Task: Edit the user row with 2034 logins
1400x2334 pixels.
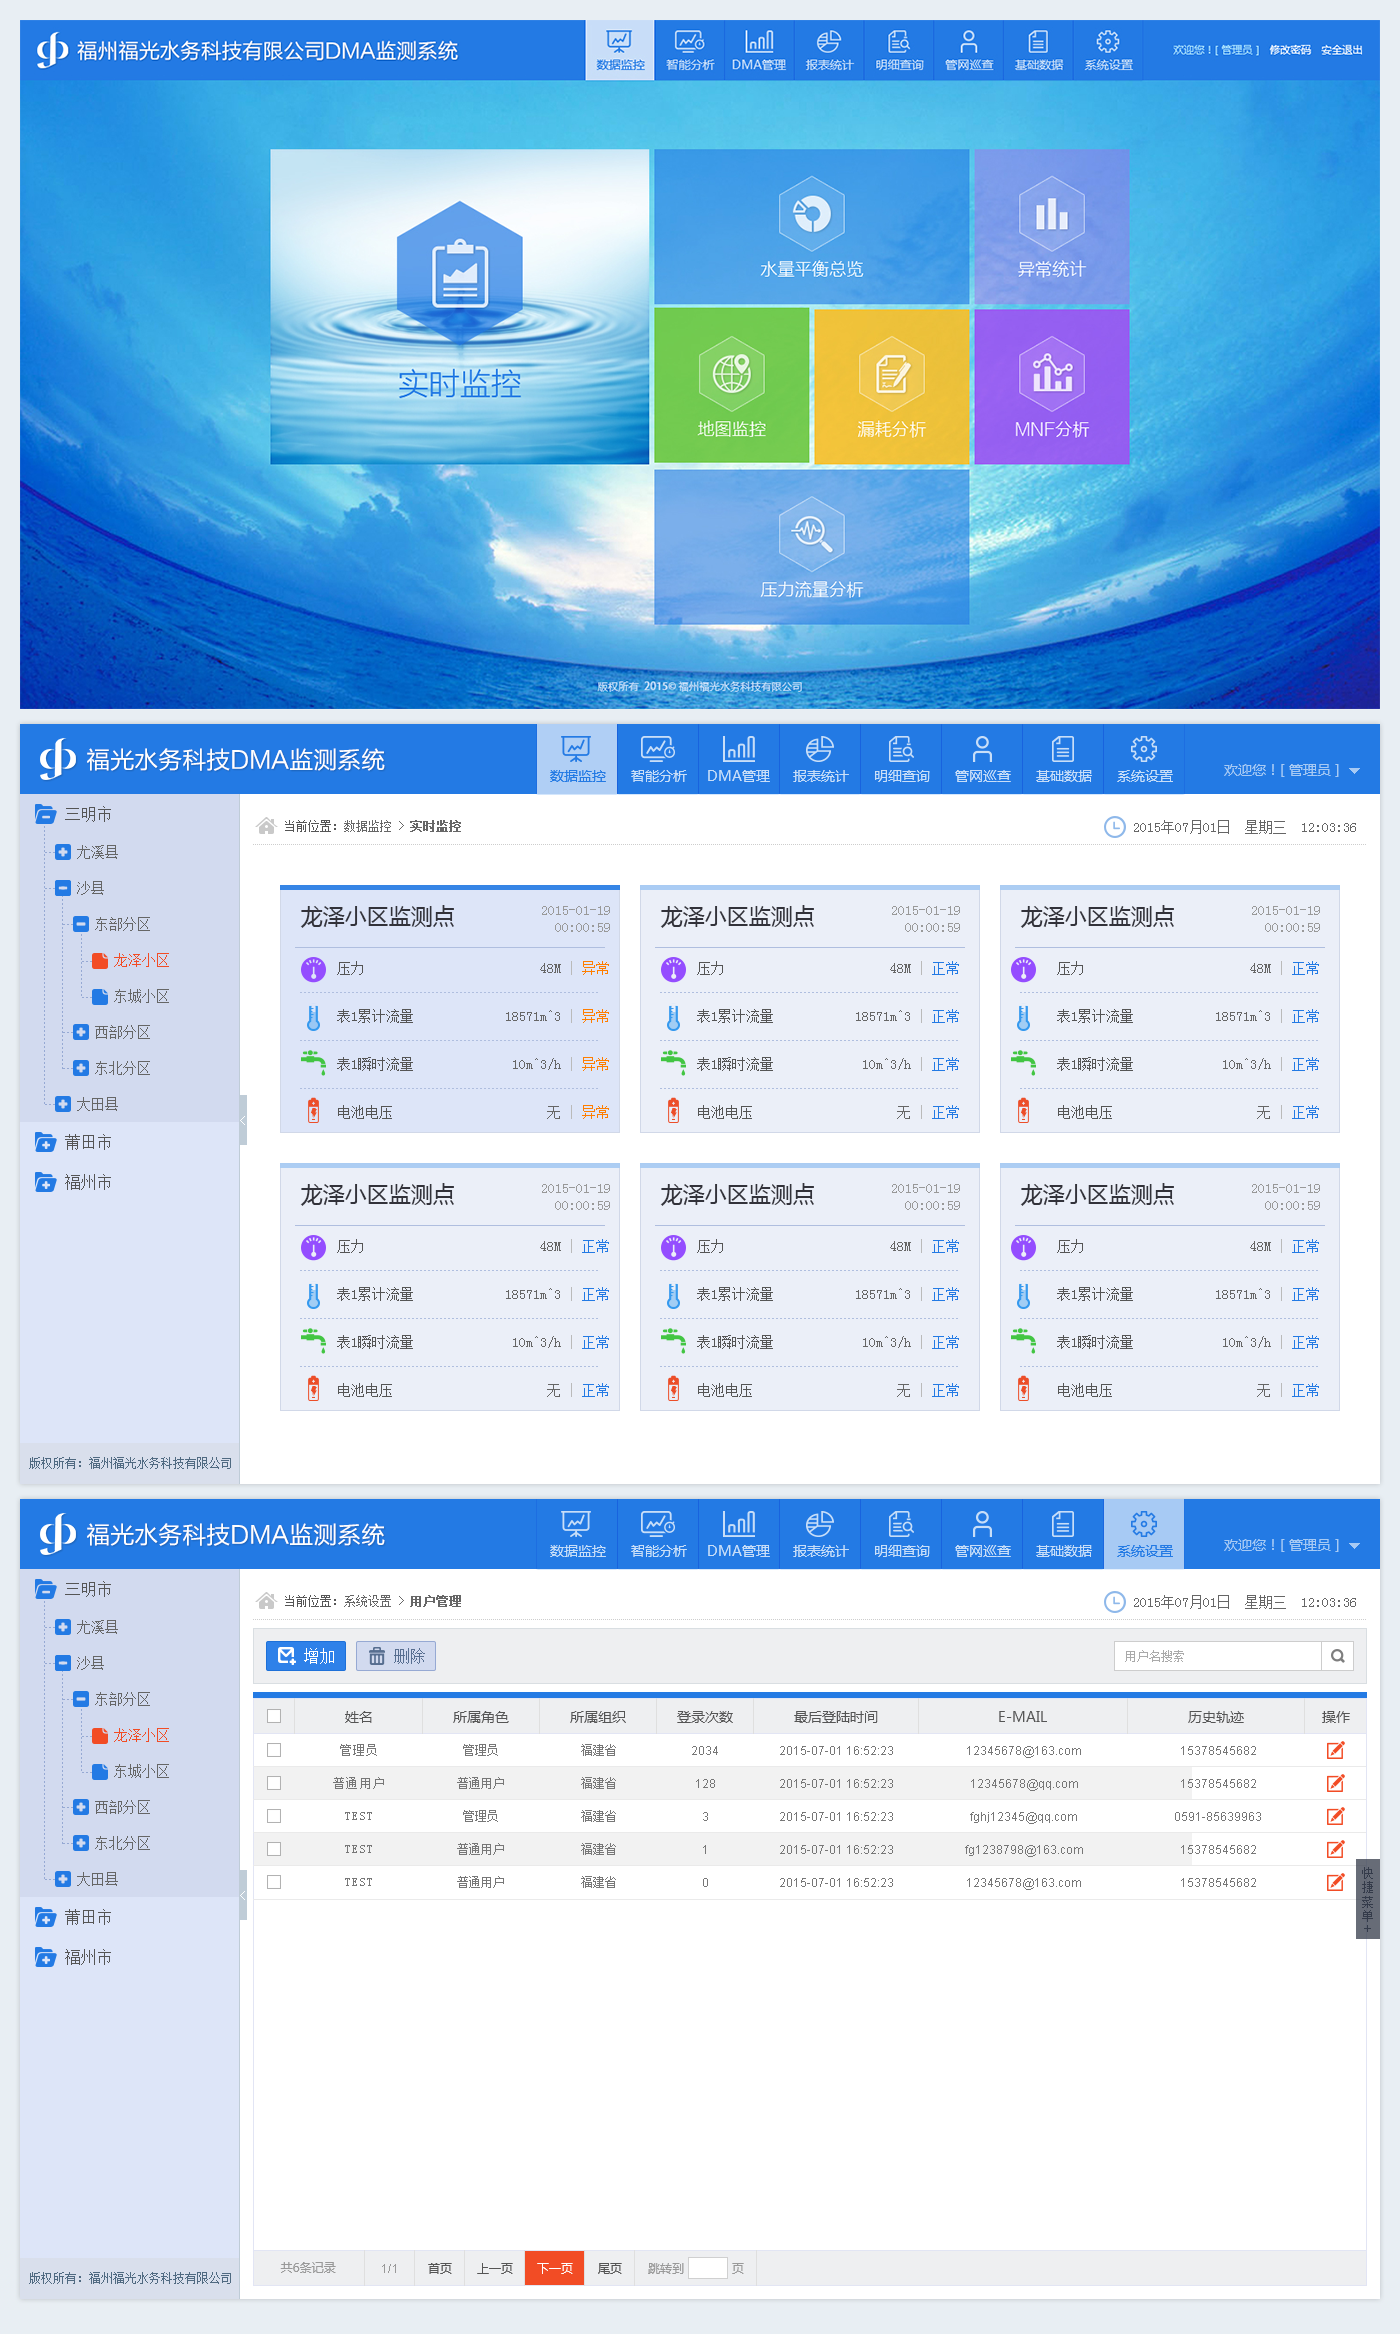Action: [1335, 1750]
